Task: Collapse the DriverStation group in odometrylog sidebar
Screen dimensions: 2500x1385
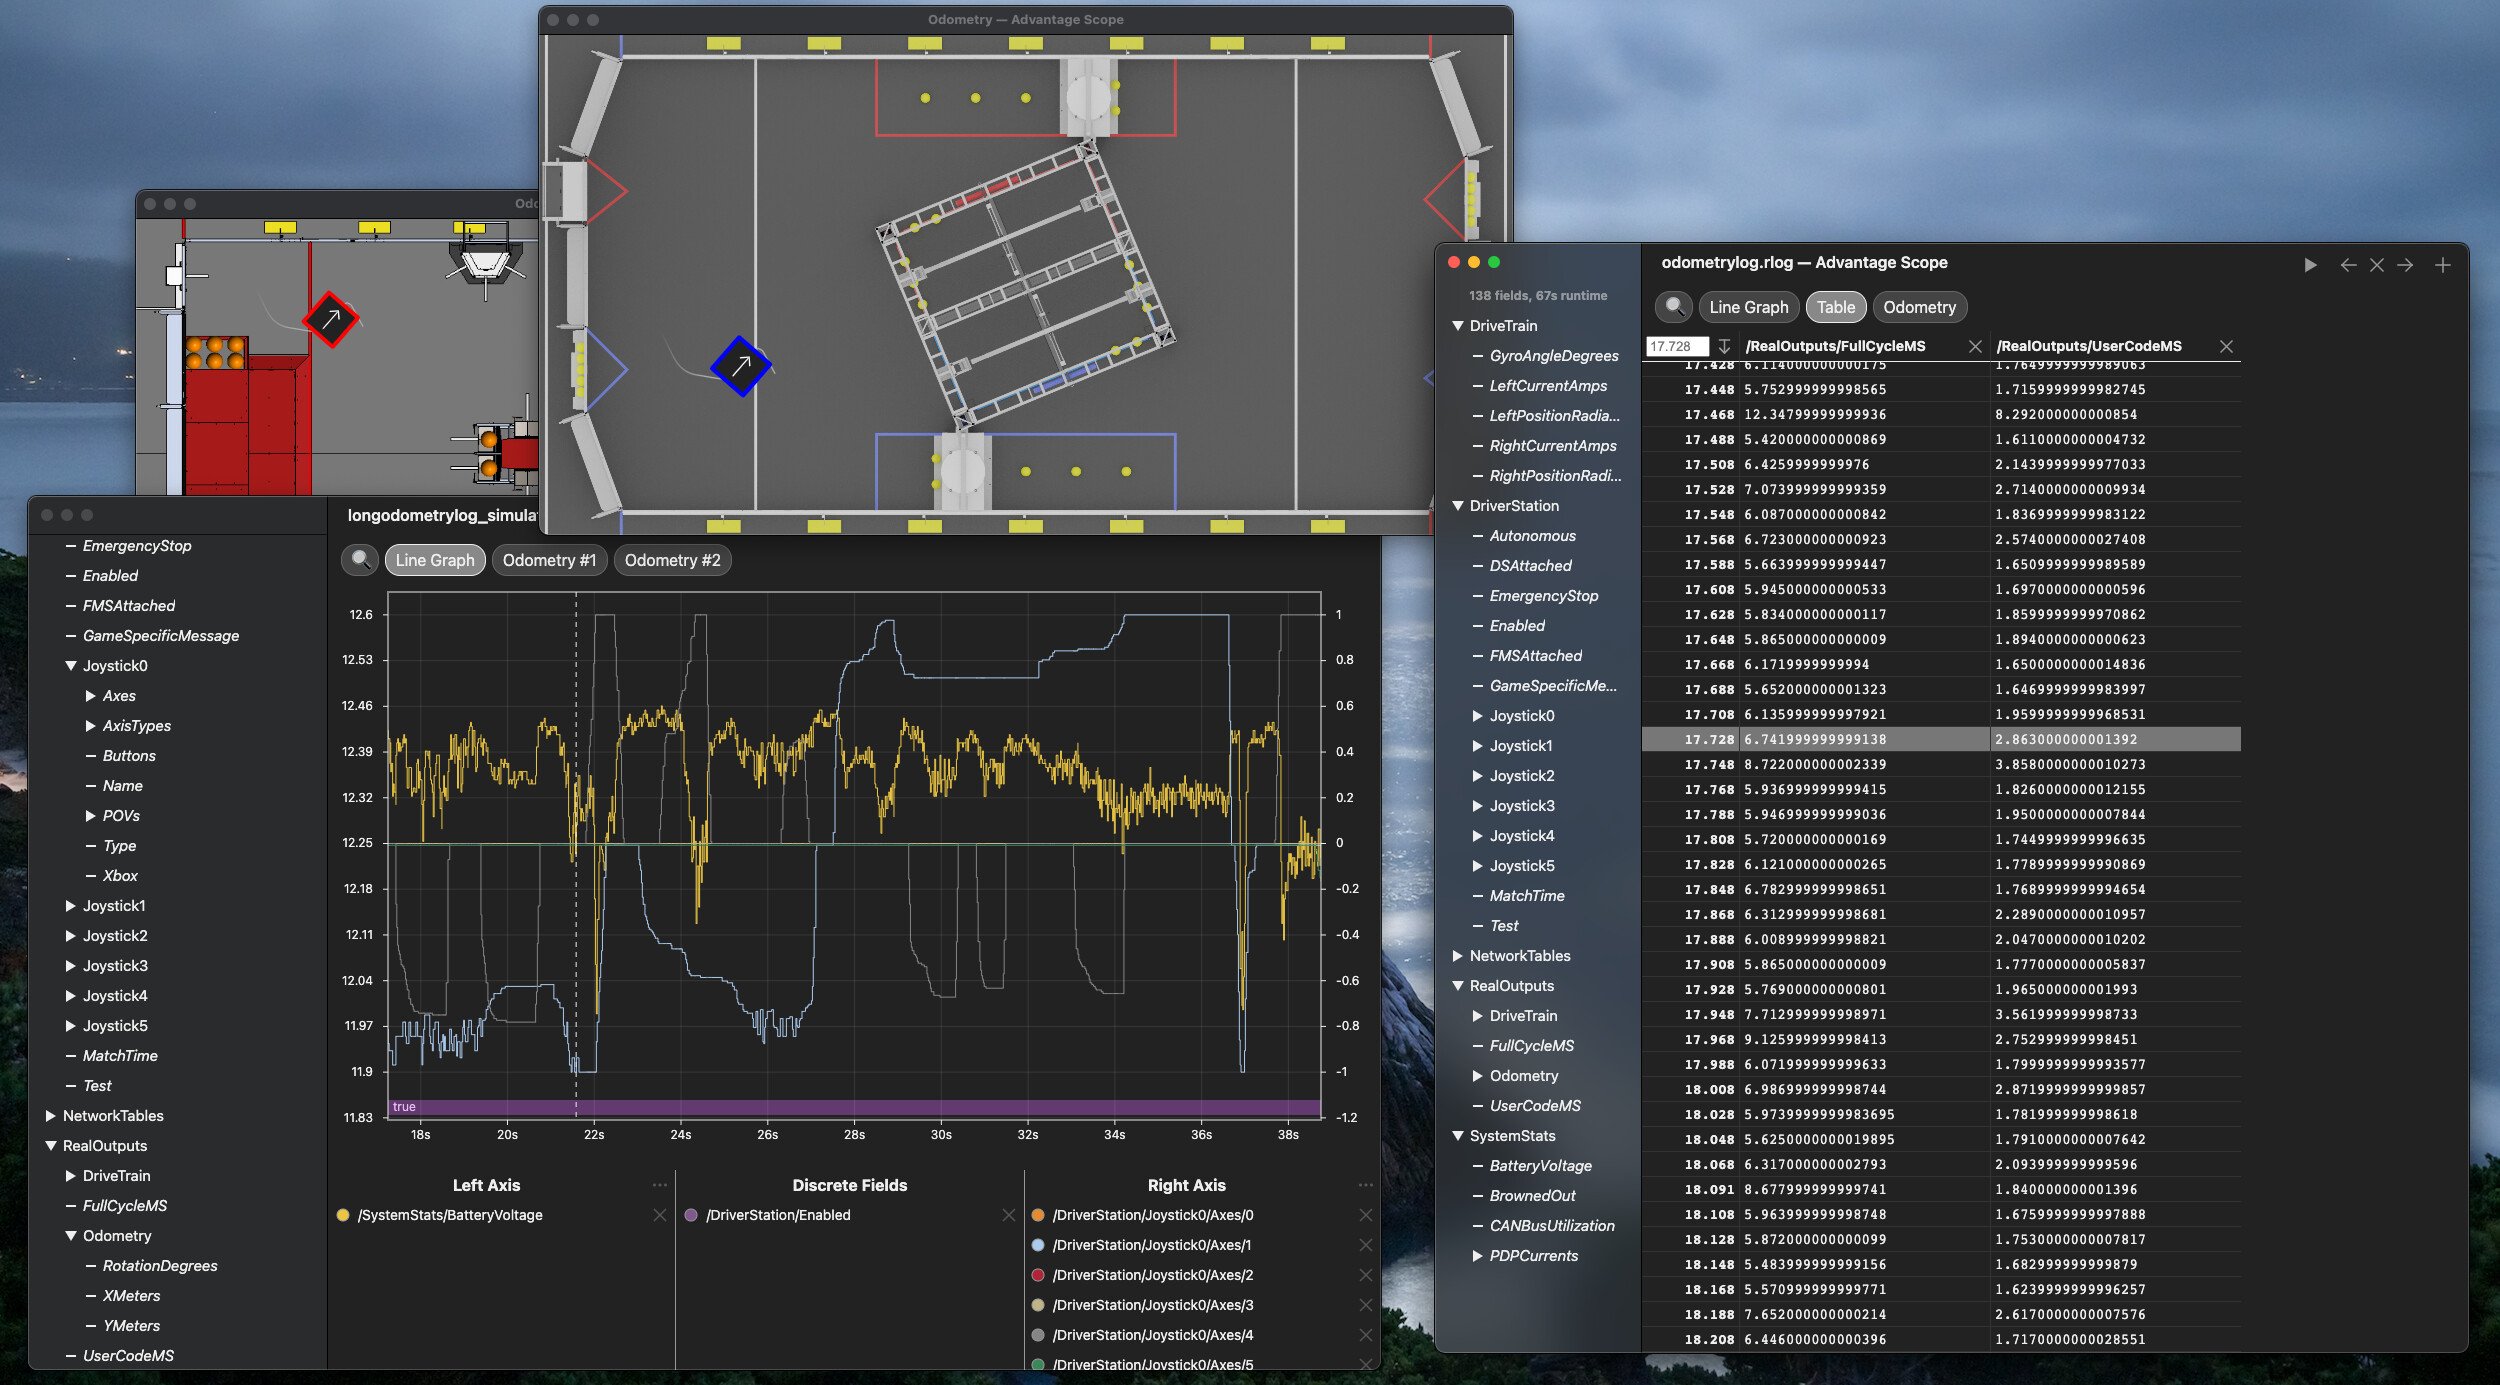Action: (1458, 506)
